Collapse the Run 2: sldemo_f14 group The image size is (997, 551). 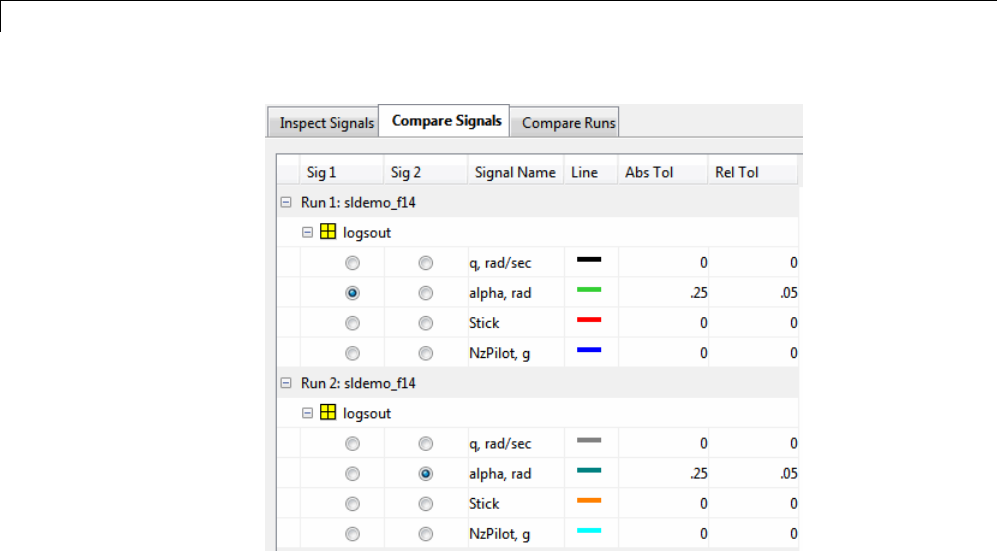pyautogui.click(x=286, y=383)
